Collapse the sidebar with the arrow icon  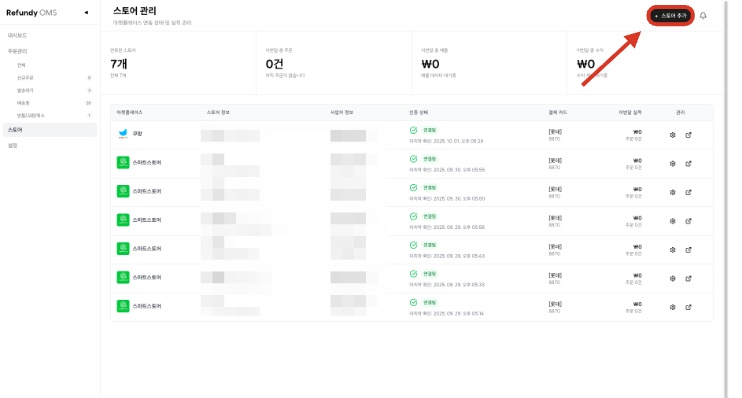(86, 13)
